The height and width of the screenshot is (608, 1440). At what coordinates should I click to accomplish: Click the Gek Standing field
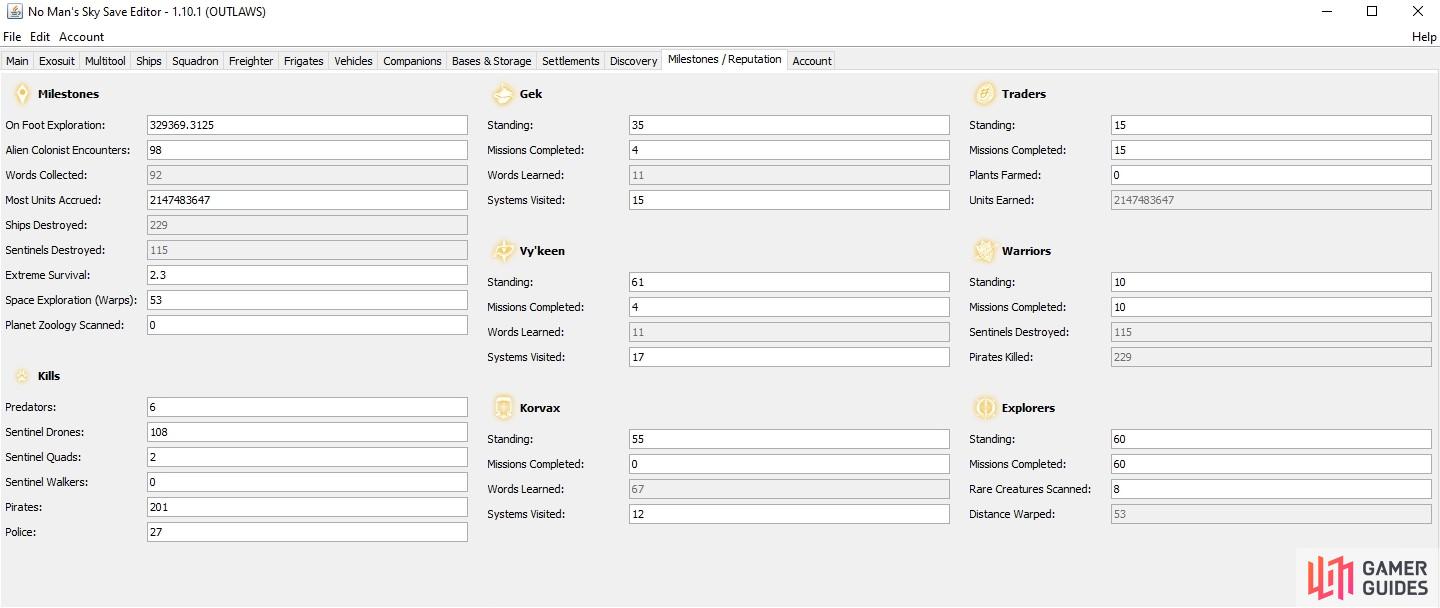pos(789,125)
